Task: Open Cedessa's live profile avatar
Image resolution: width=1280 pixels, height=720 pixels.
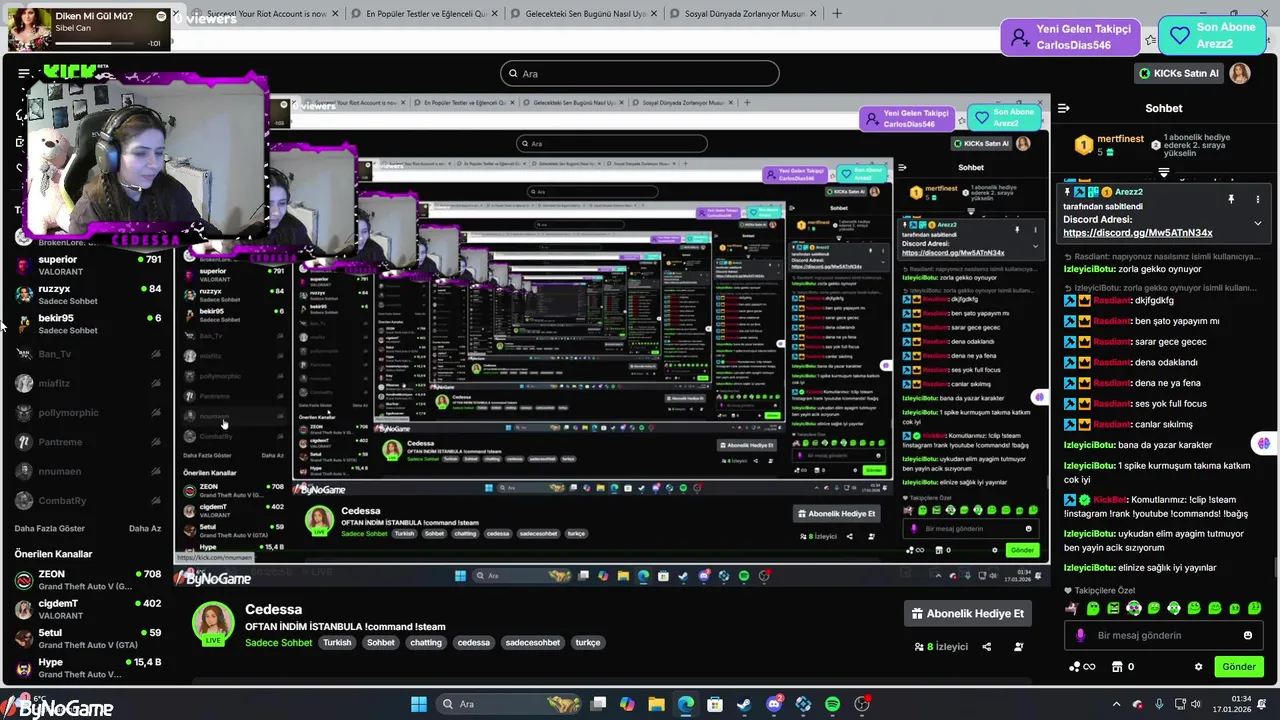Action: (x=213, y=623)
